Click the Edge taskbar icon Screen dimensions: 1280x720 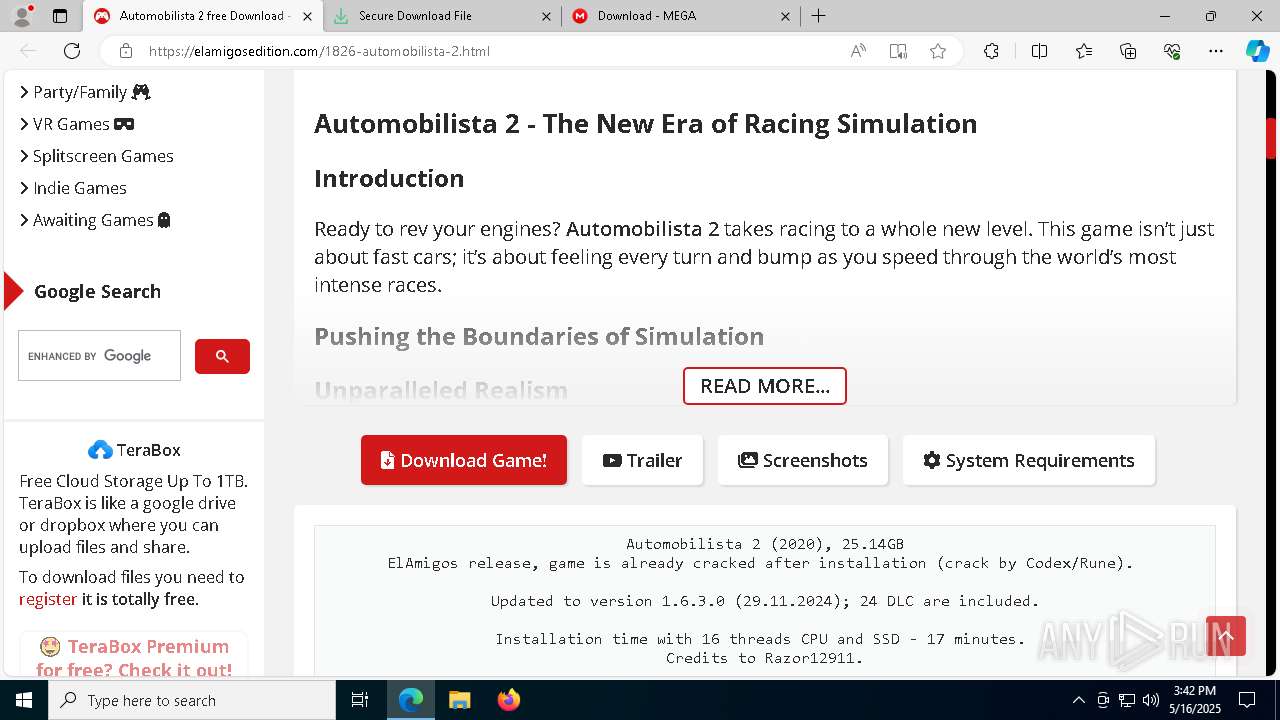pos(411,700)
